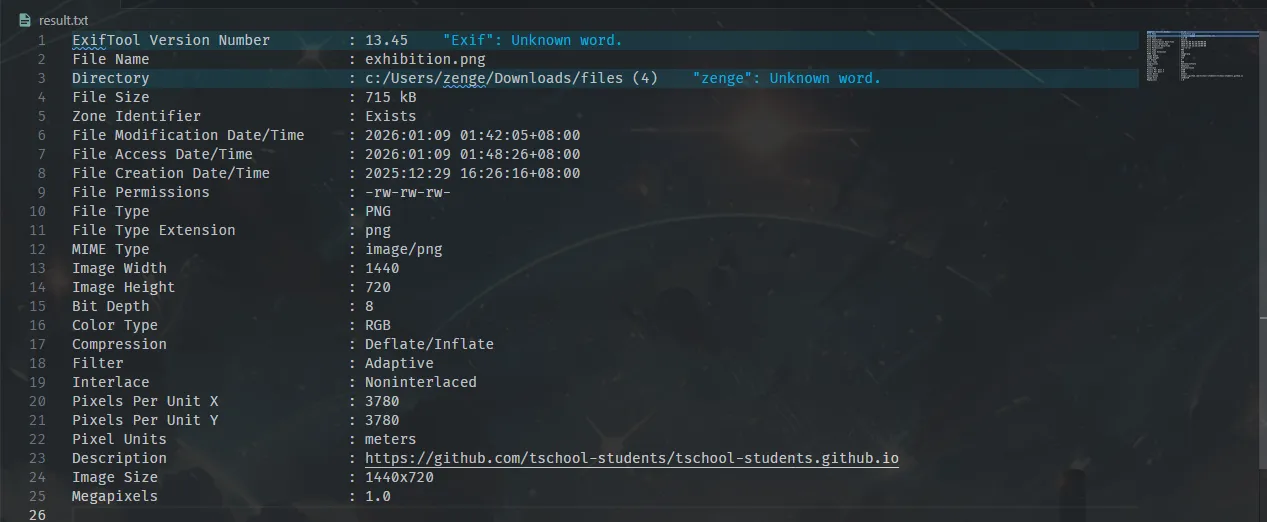Click the "Color Type" label
This screenshot has width=1267, height=522.
tap(115, 325)
